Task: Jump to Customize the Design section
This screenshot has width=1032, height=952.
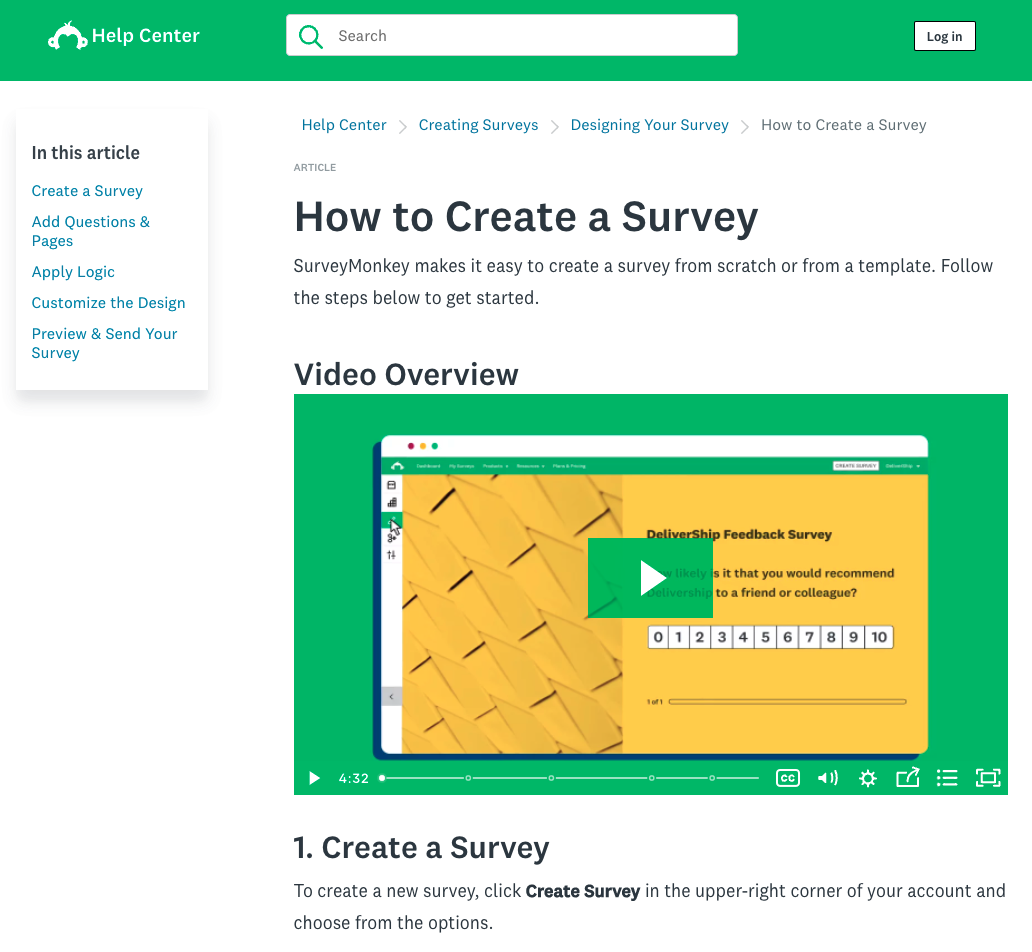Action: 109,303
